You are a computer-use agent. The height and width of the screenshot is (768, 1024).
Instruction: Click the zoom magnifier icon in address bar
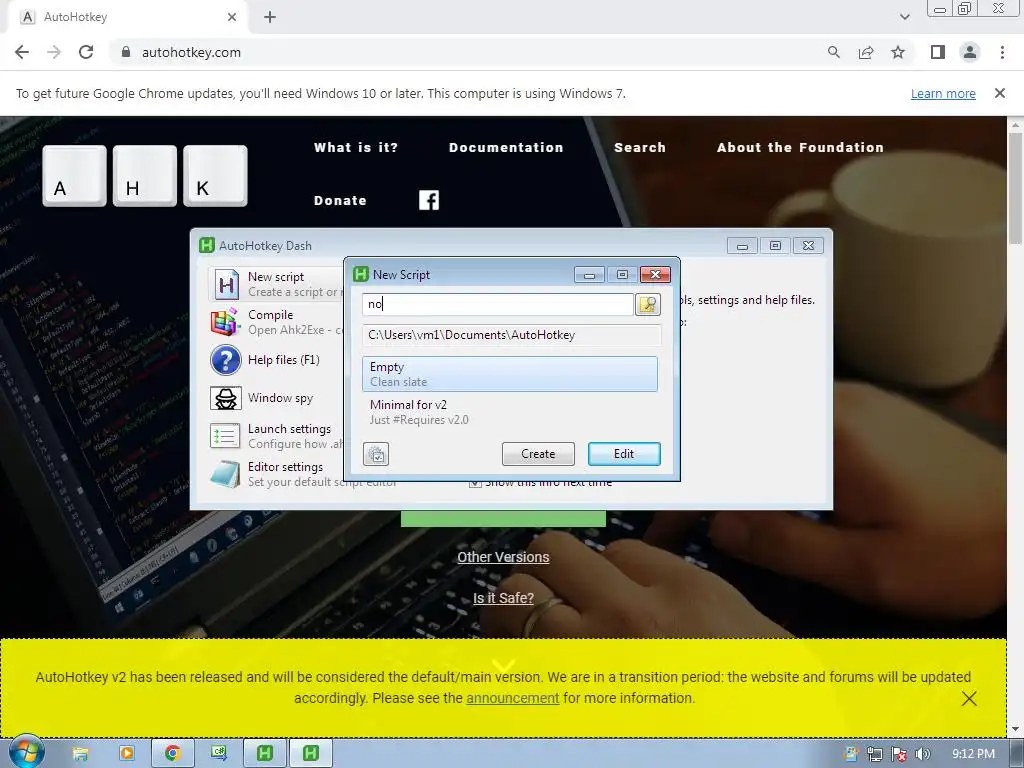coord(834,52)
